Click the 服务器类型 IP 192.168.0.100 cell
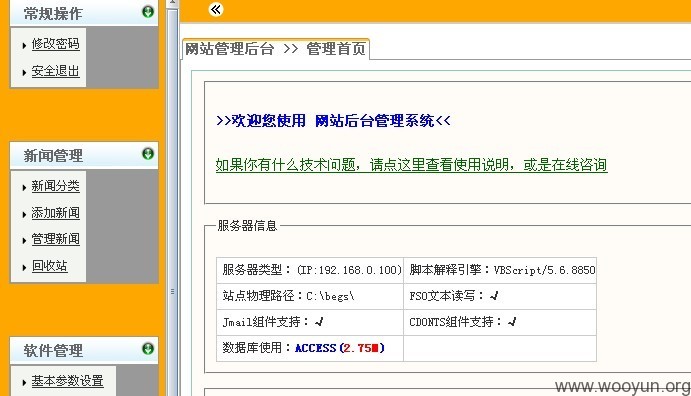691x396 pixels. coord(310,270)
